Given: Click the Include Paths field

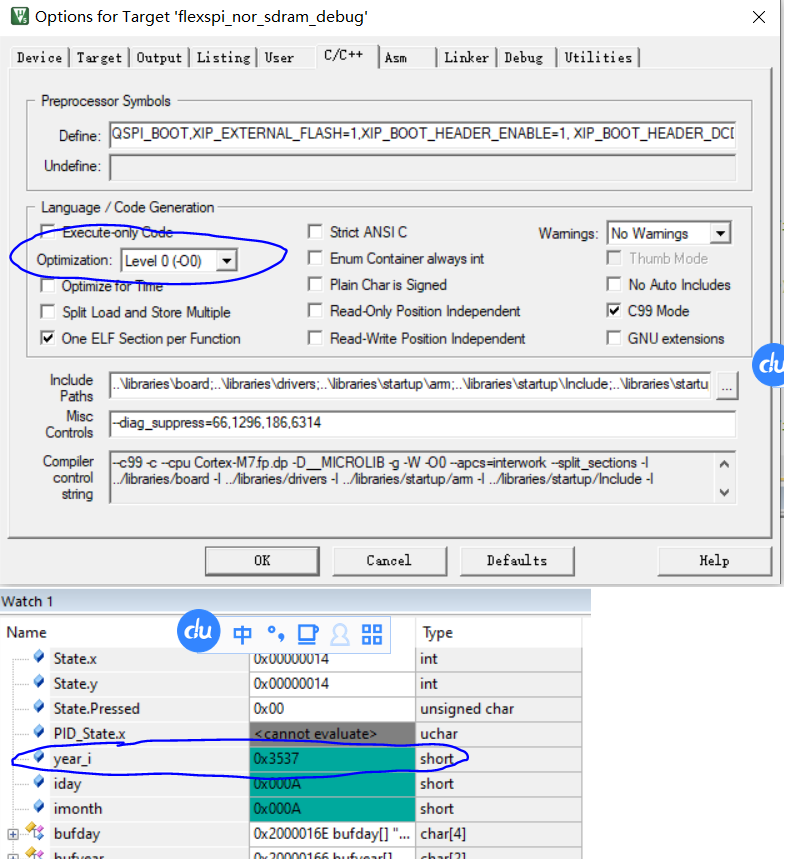Looking at the screenshot, I should (410, 385).
